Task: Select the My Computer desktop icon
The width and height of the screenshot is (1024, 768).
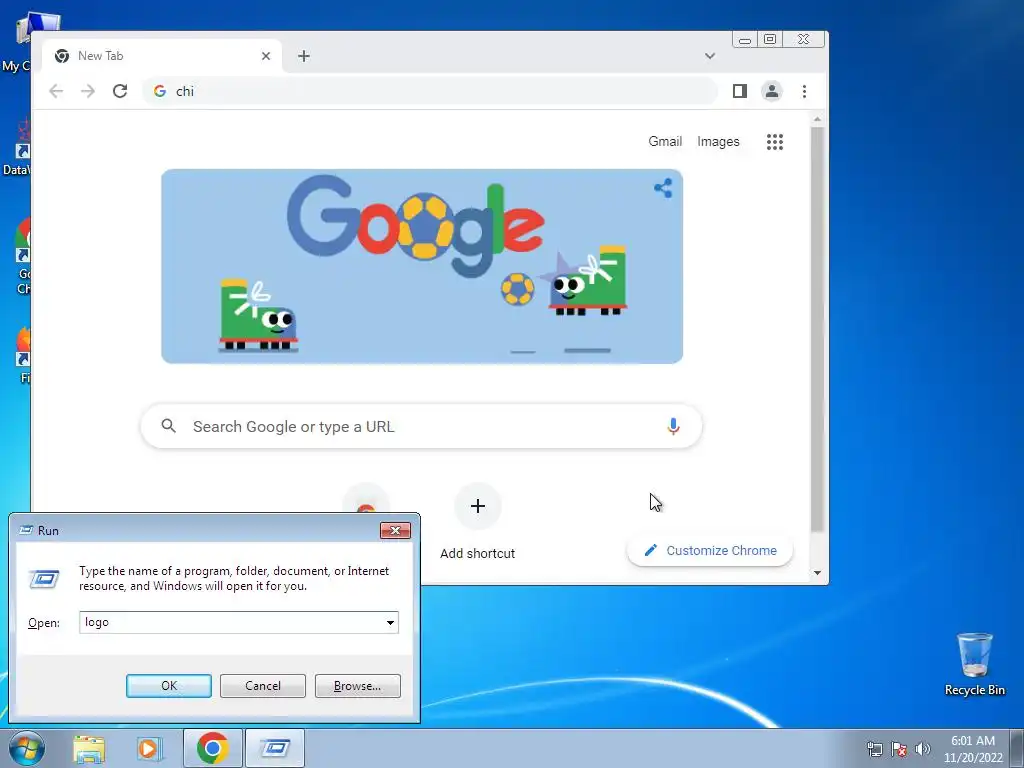Action: coord(16,42)
